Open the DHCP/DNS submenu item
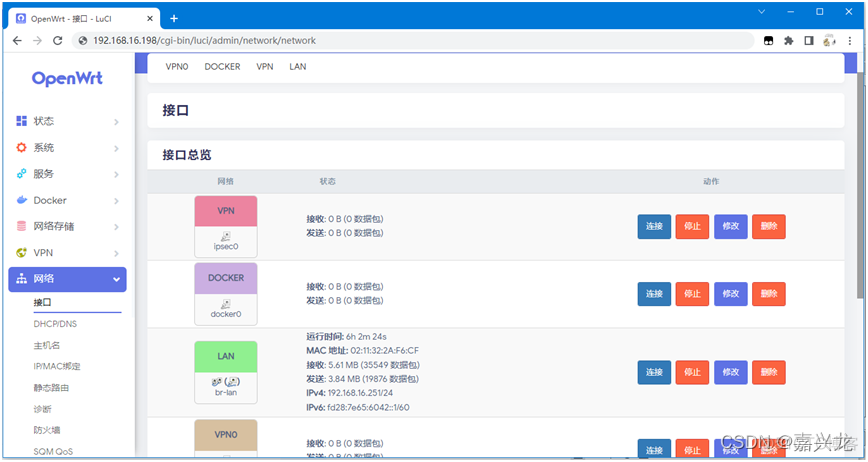868x462 pixels. [55, 324]
